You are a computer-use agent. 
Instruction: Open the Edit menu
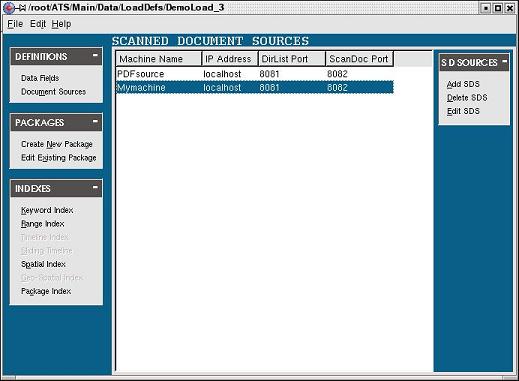coord(38,24)
